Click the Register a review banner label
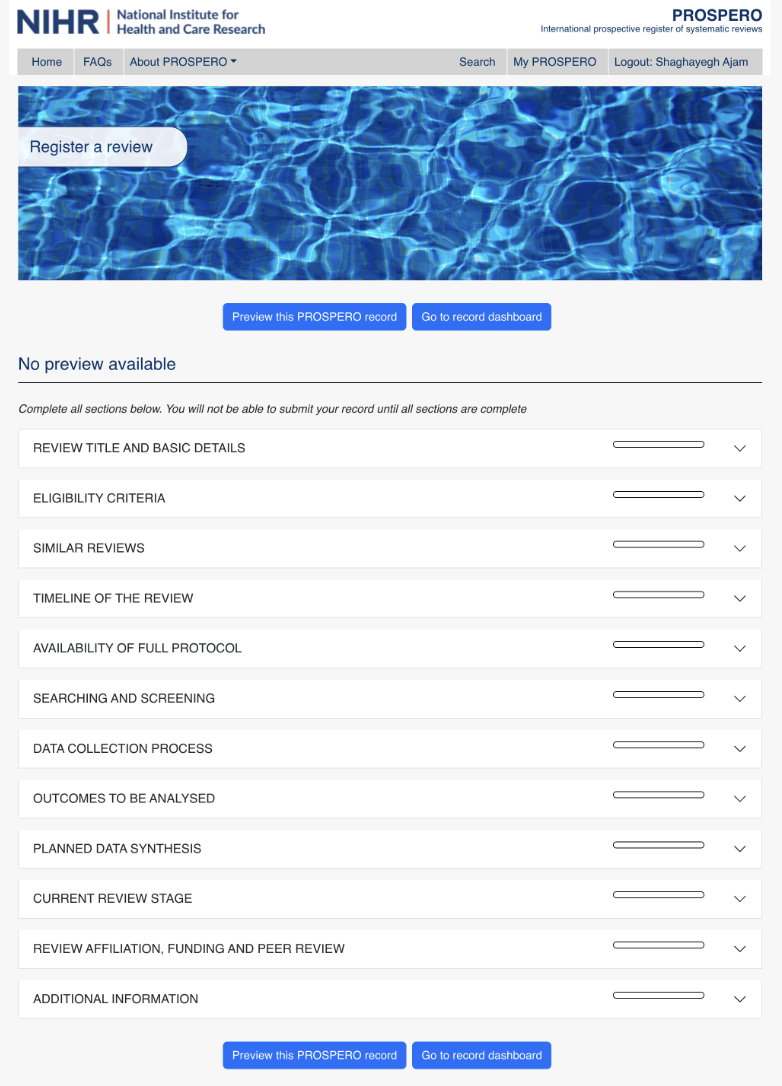This screenshot has height=1086, width=782. point(92,147)
